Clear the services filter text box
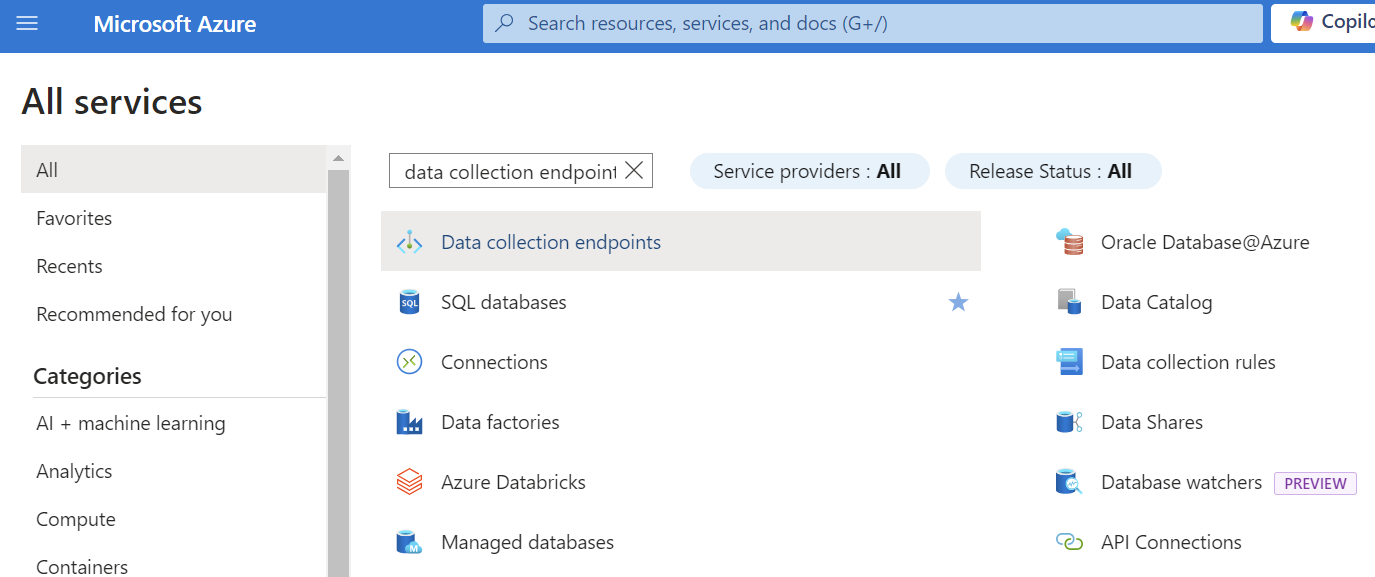The image size is (1375, 577). tap(634, 171)
